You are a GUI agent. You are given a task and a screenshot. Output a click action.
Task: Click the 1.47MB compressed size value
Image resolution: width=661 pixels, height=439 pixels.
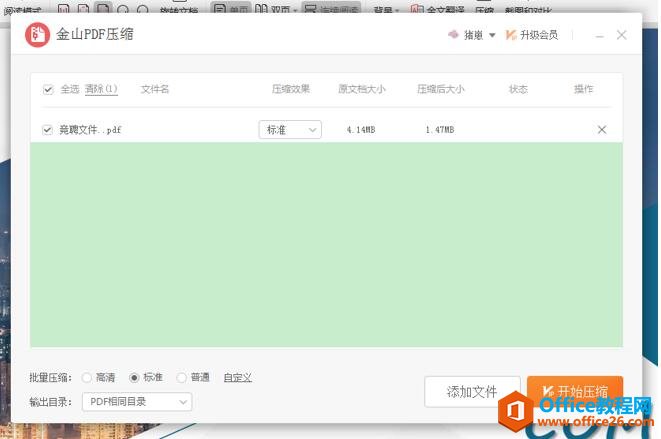pos(440,129)
